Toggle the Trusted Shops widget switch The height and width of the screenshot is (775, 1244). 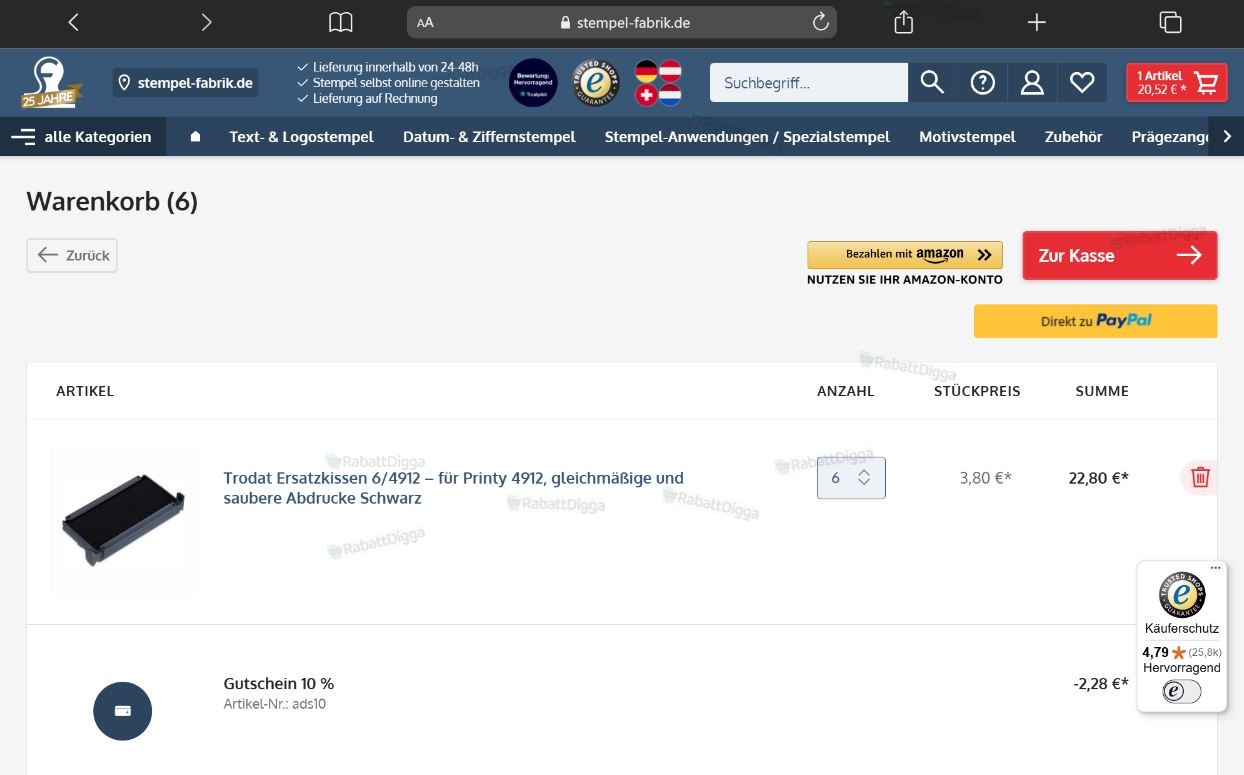(1182, 692)
